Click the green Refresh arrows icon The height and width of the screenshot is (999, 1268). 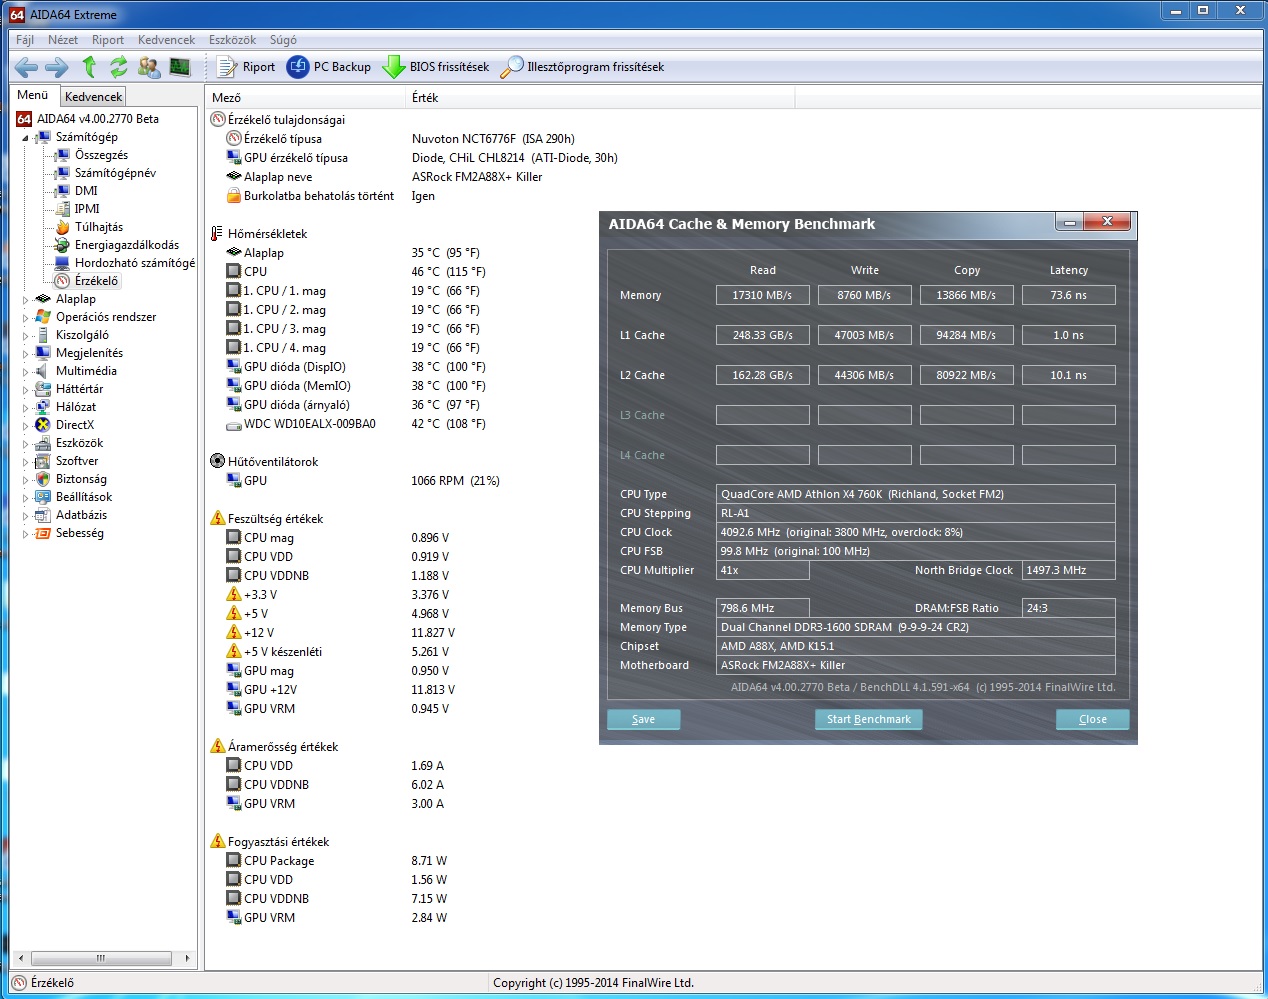pos(119,67)
